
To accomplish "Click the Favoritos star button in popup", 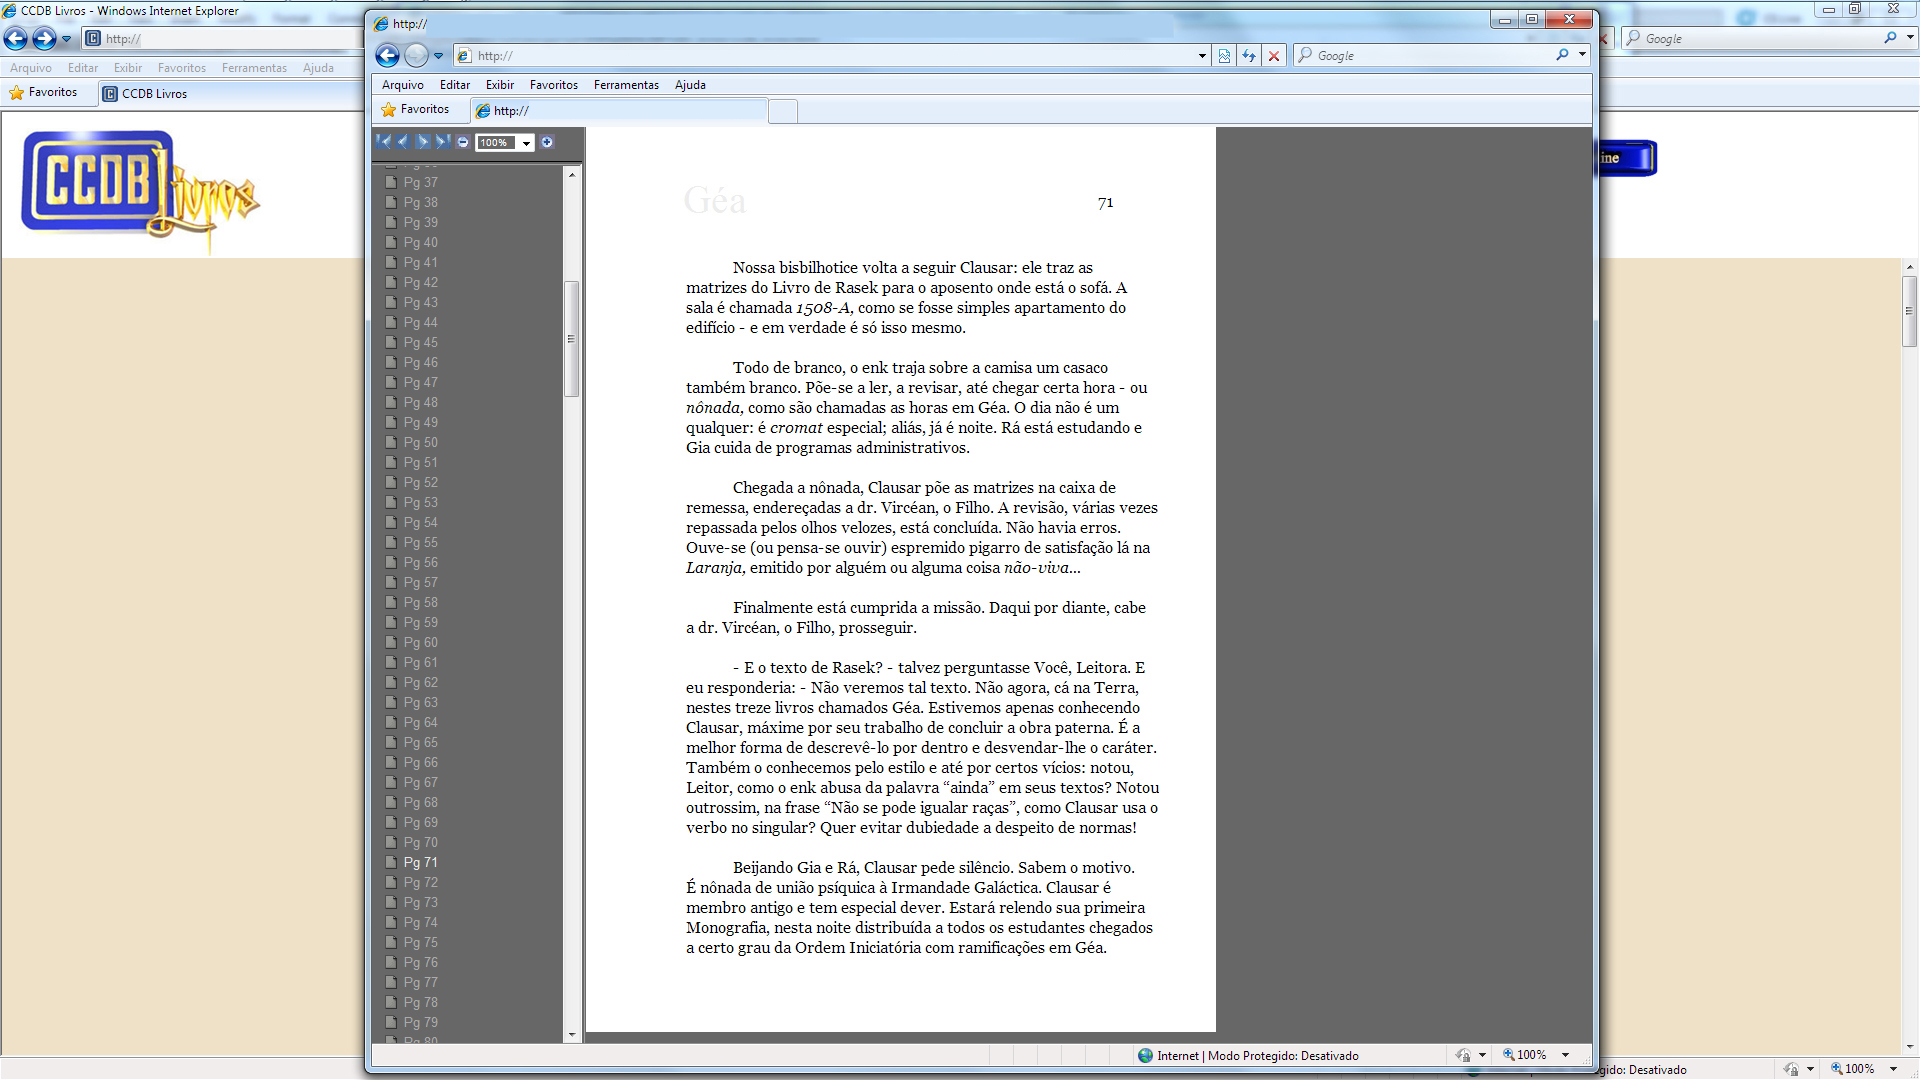I will coord(416,109).
